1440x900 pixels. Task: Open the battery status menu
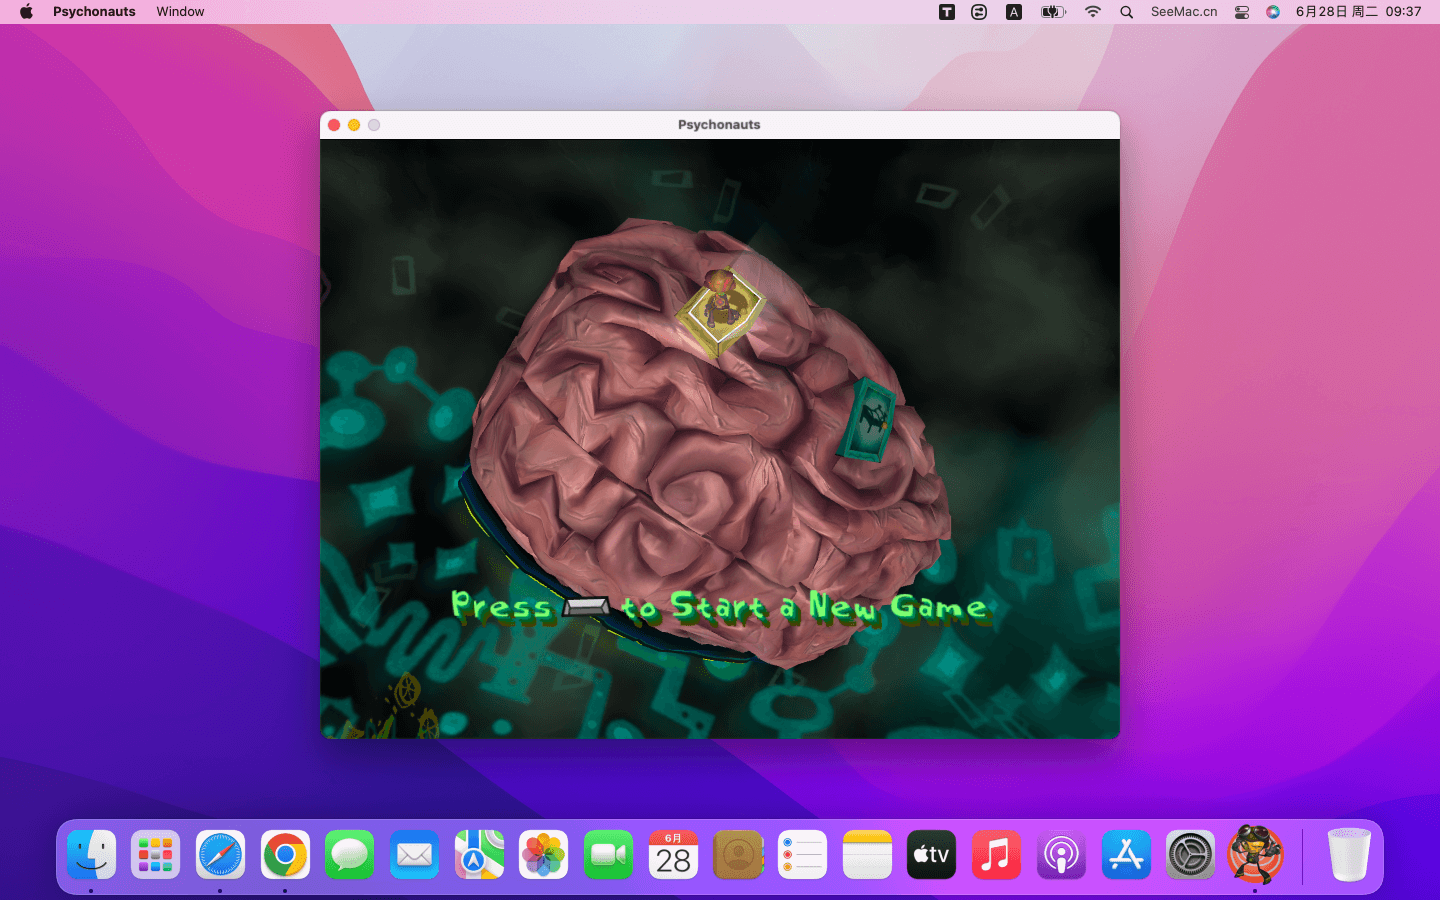[1053, 12]
